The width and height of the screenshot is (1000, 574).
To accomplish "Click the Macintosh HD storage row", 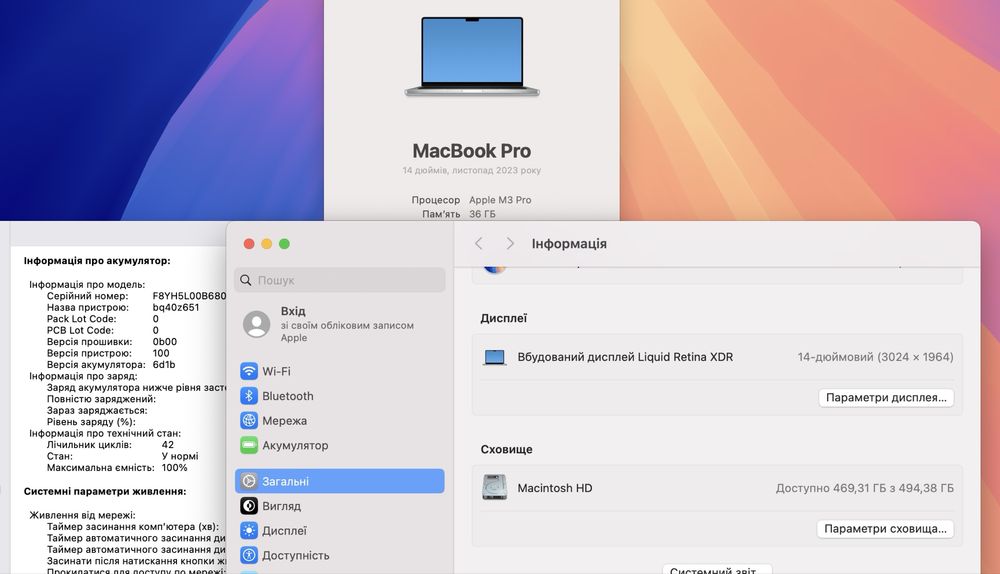I will [x=717, y=488].
